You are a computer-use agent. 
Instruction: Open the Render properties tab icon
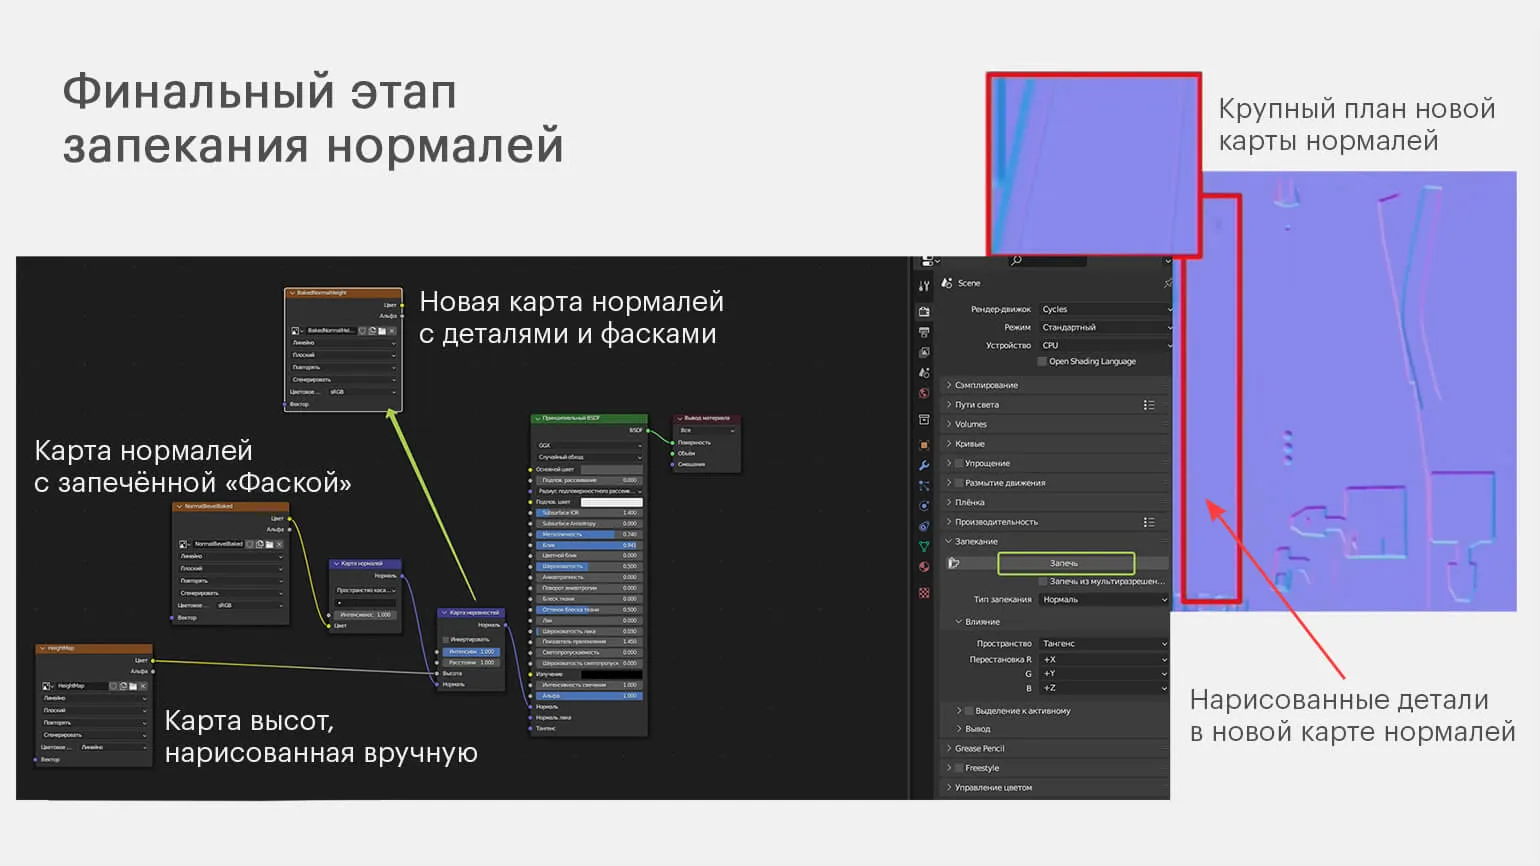[x=924, y=312]
